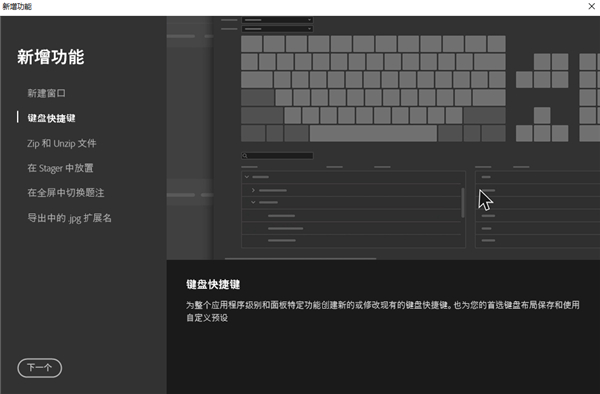Click the command list vertical scrollbar
This screenshot has width=600, height=394.
coord(463,203)
